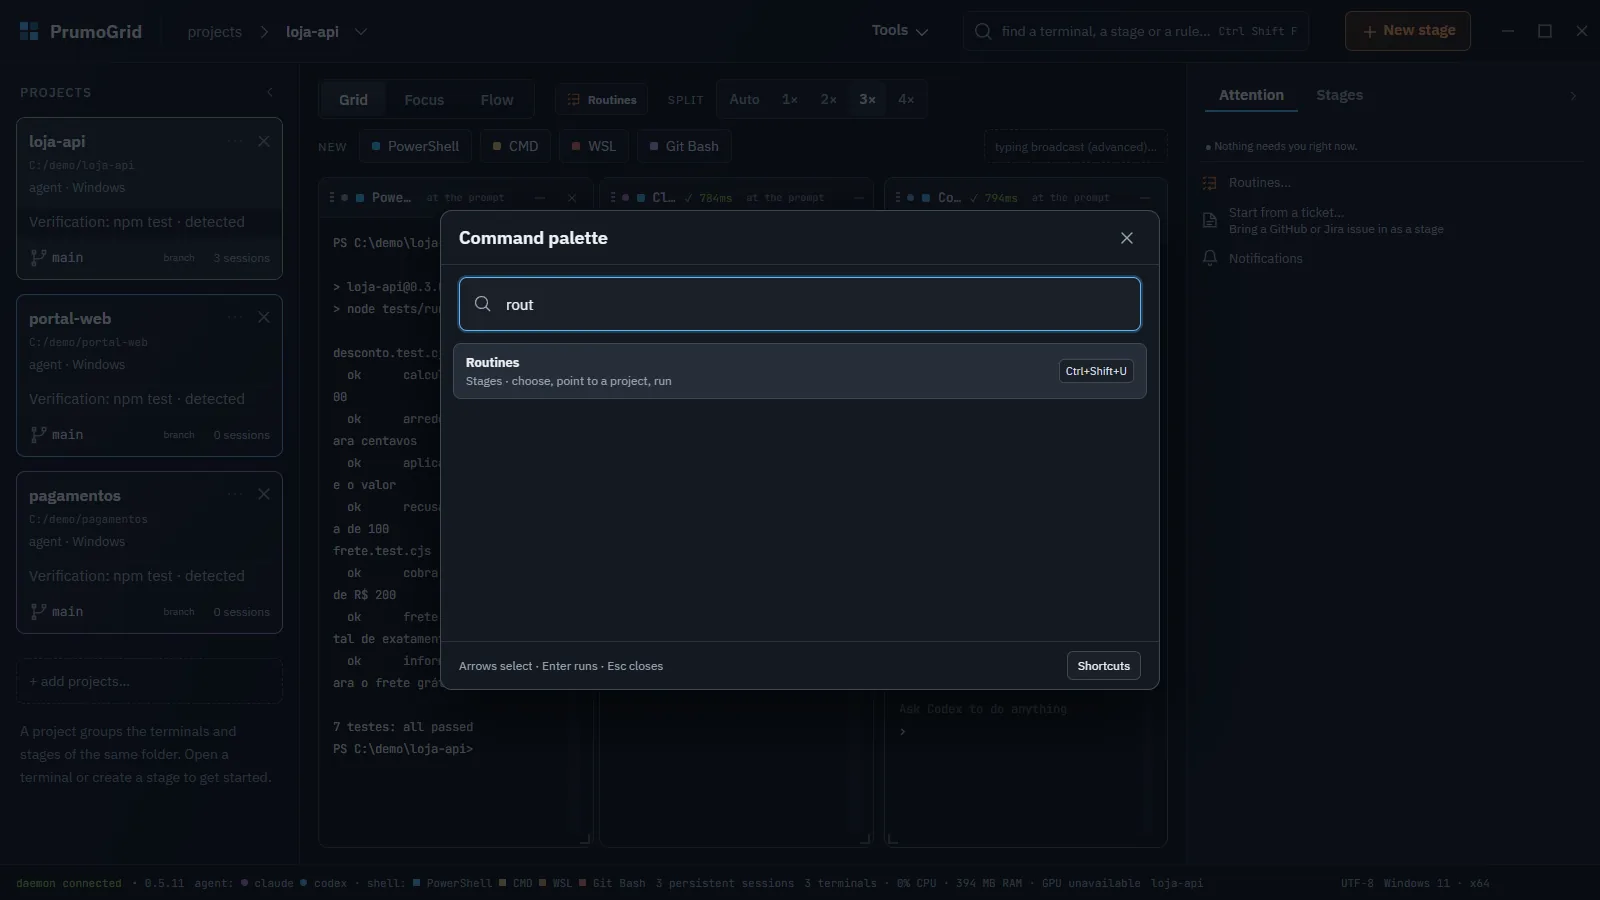Select the Attention tab

coord(1251,95)
